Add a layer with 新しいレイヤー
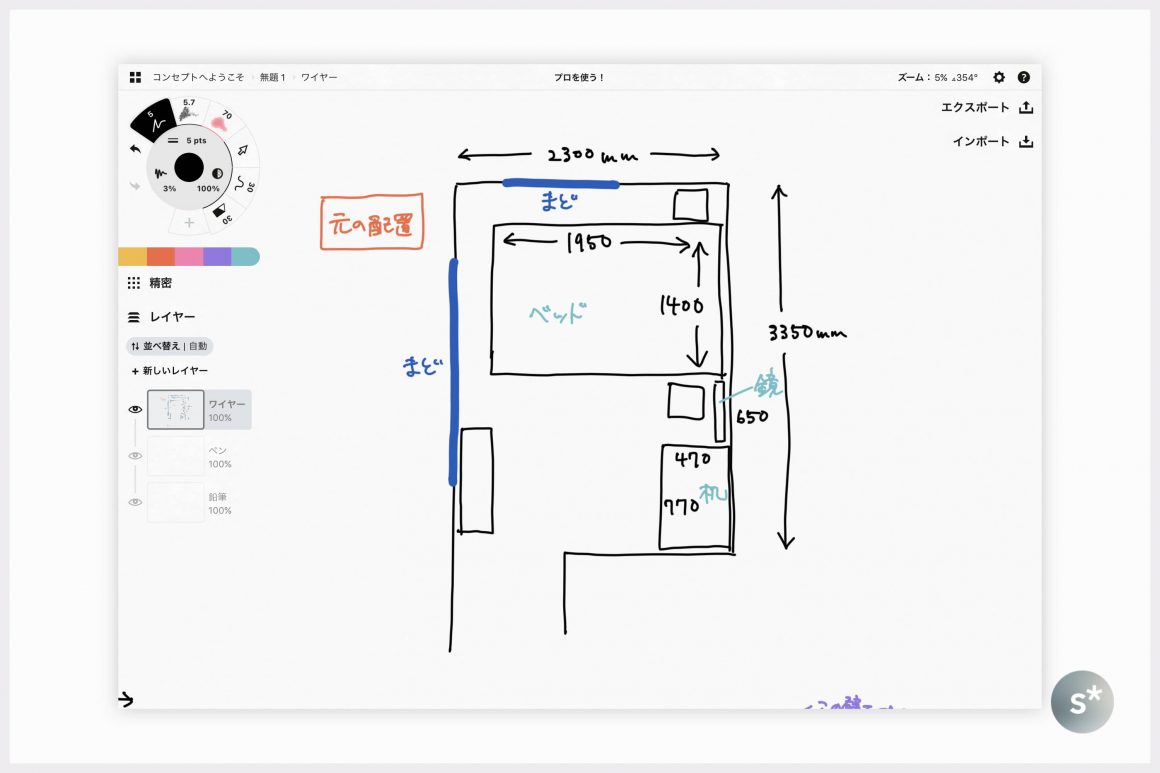1160x773 pixels. [x=169, y=371]
